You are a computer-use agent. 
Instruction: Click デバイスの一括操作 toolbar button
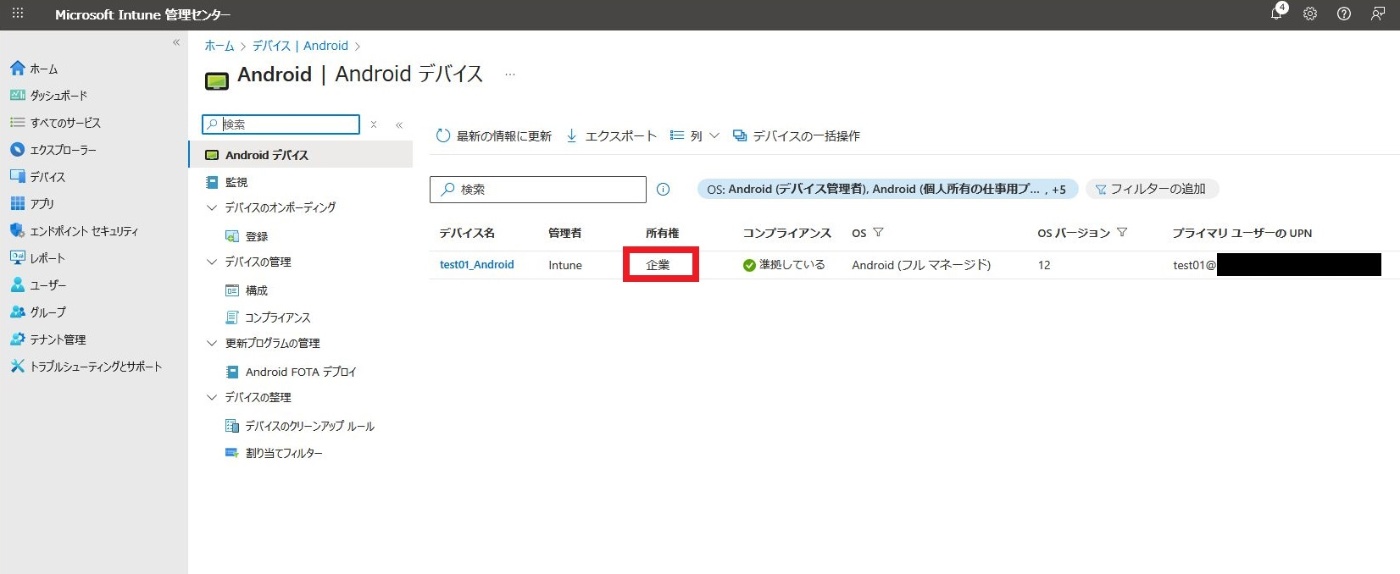[x=796, y=136]
